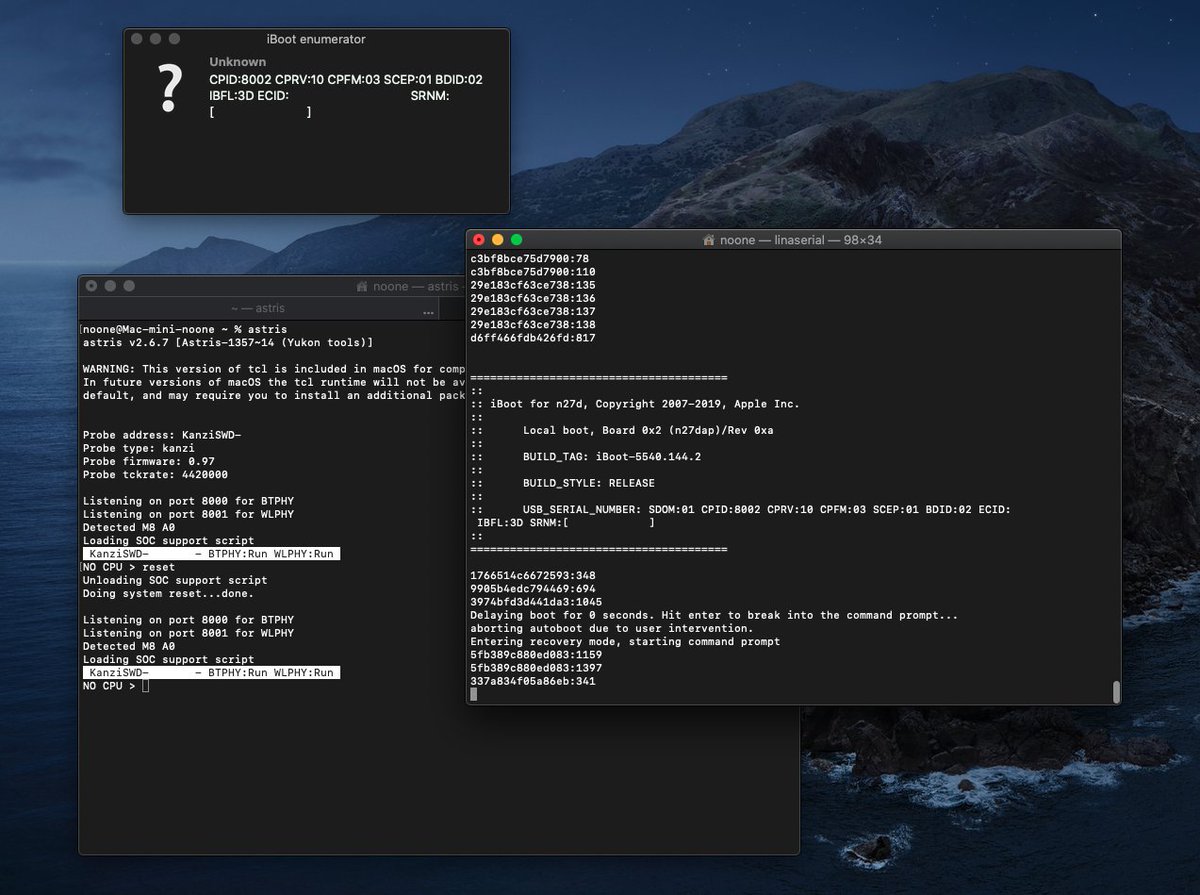
Task: Click 'BUILD_TAG: iBoot-5540.144.2' line
Action: (x=612, y=456)
